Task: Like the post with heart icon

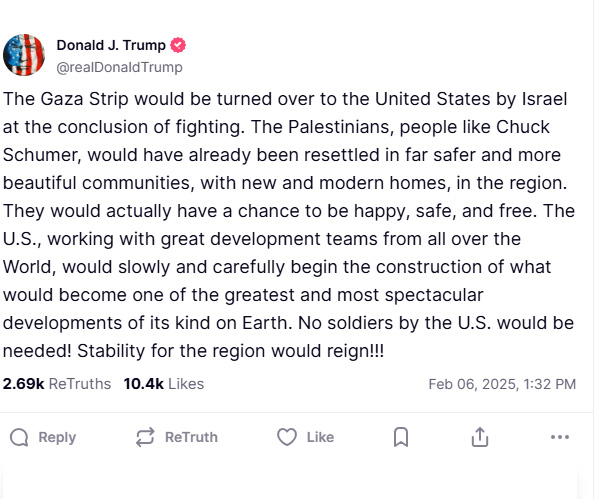Action: pyautogui.click(x=287, y=437)
